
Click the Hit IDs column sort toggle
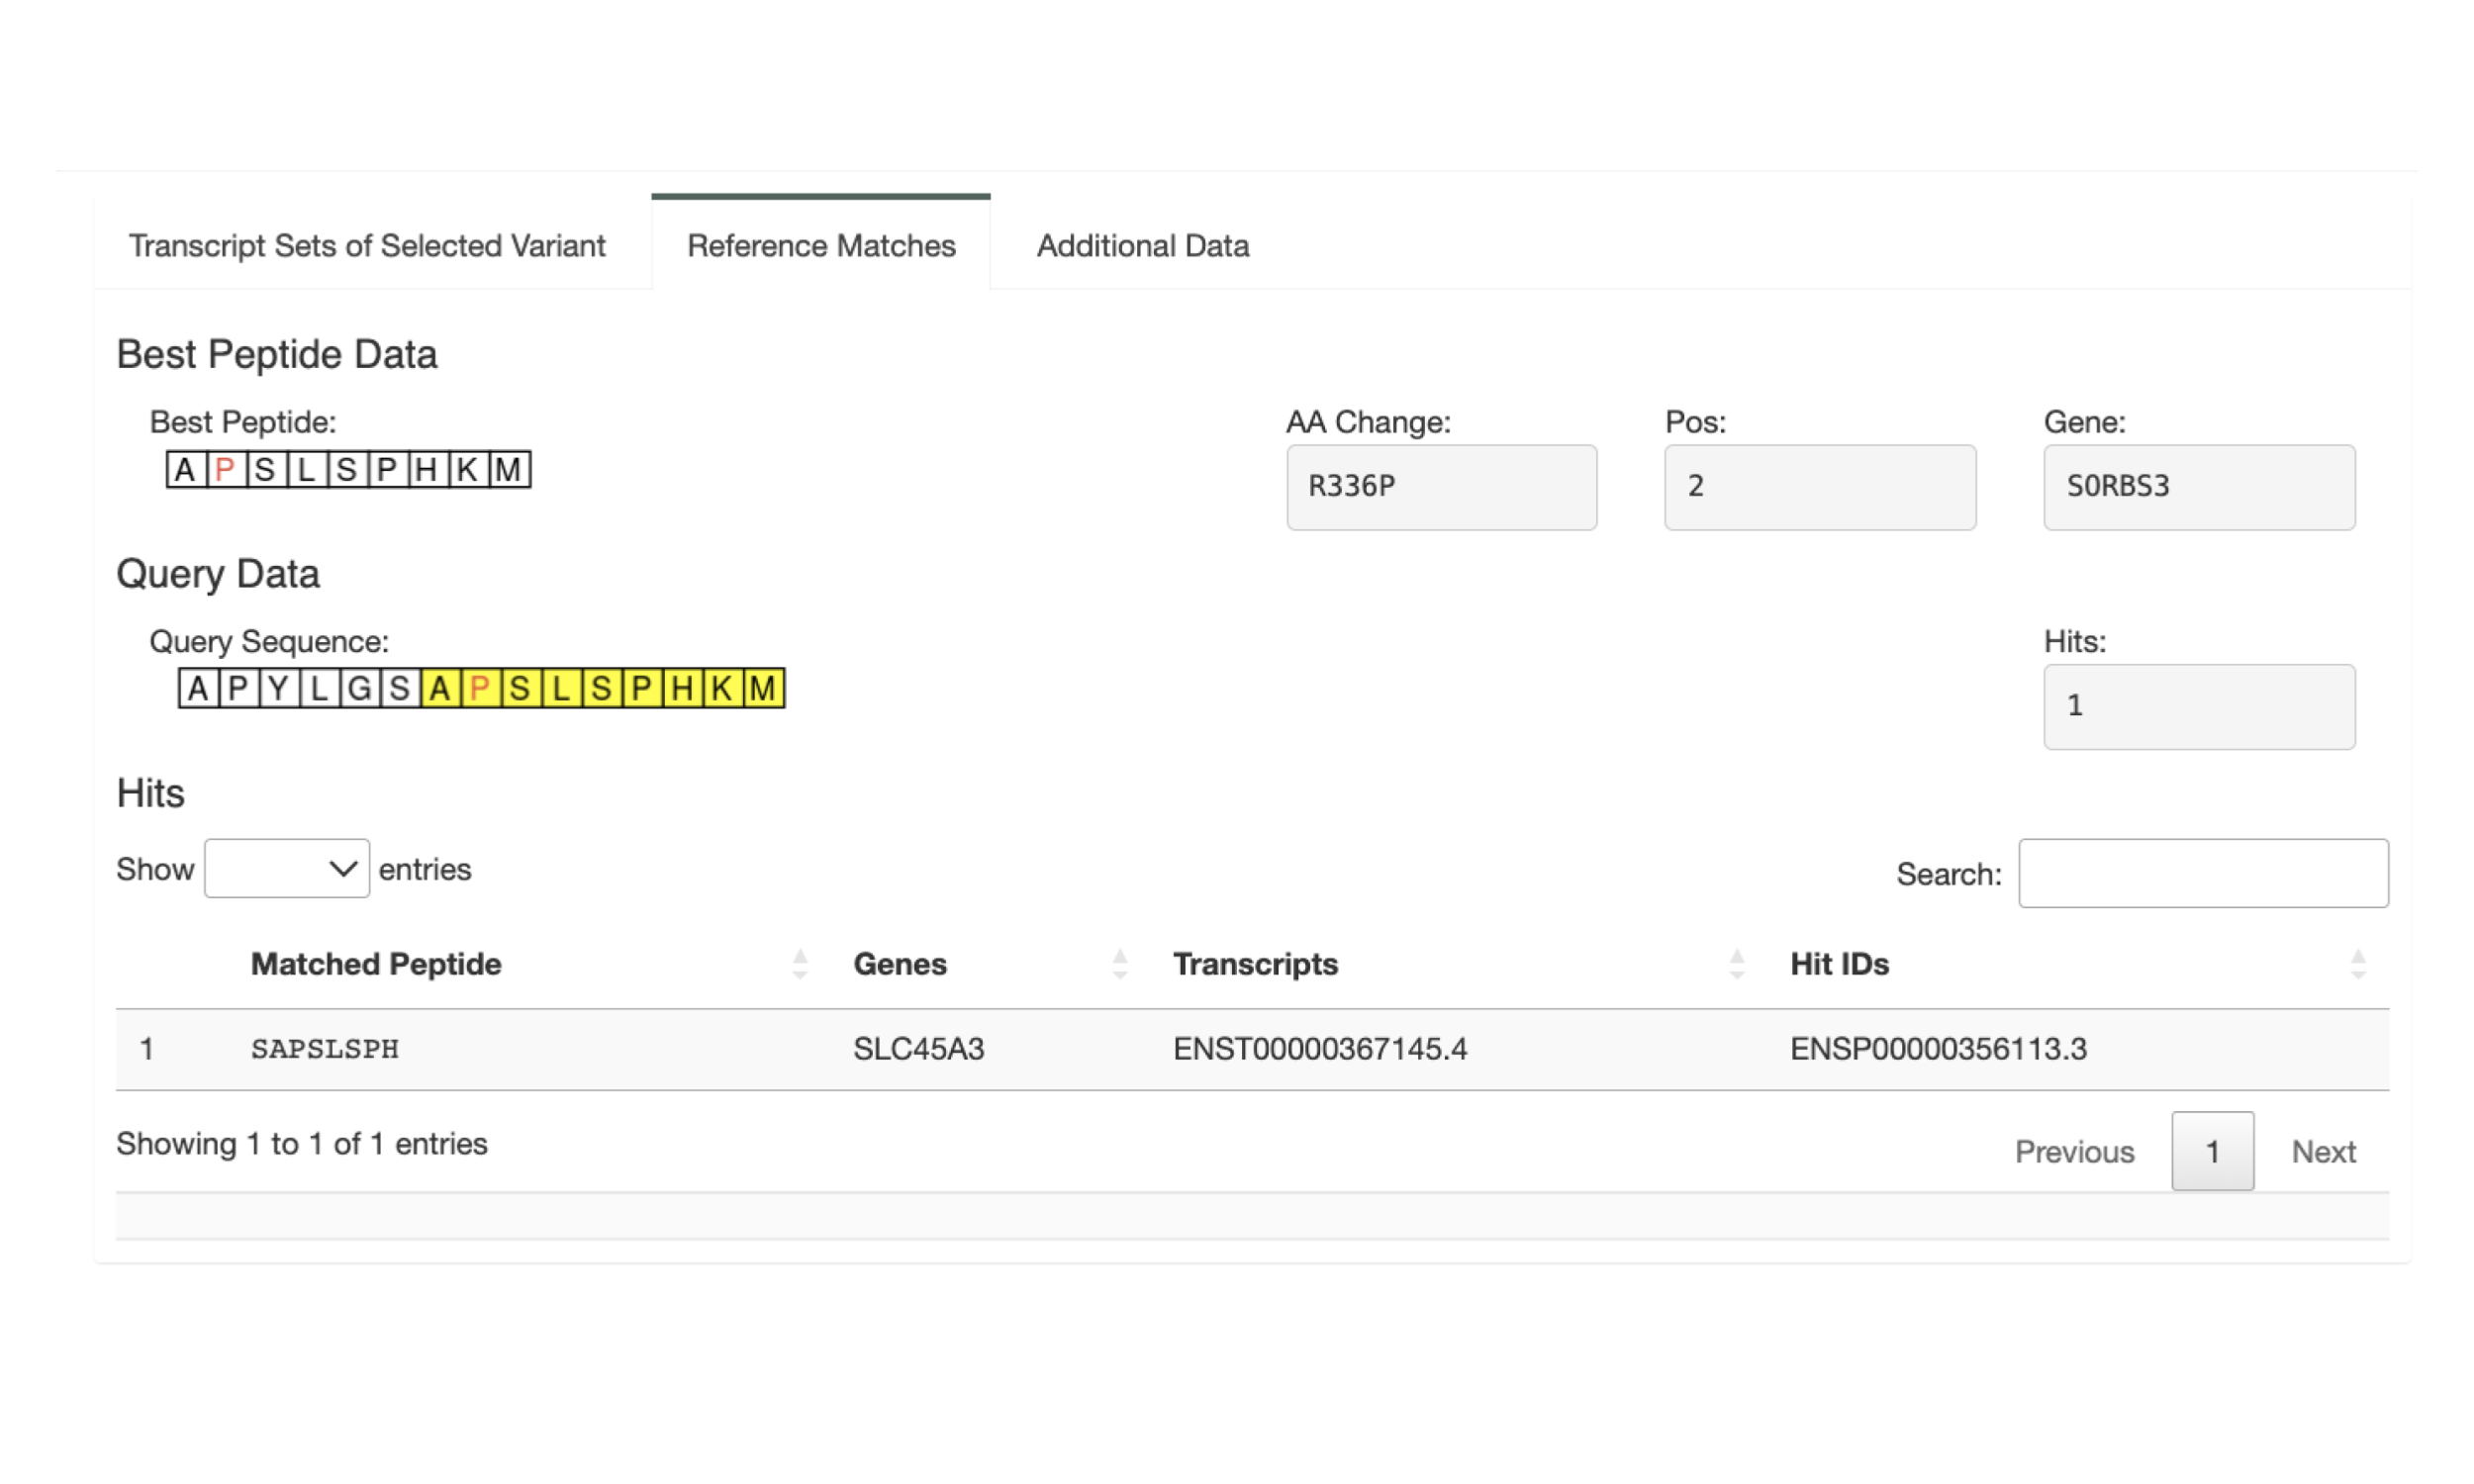[x=2357, y=965]
